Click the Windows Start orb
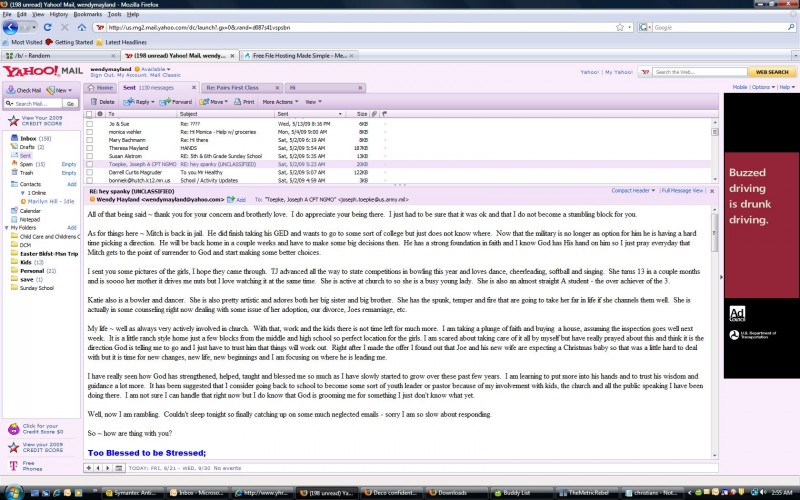Image resolution: width=800 pixels, height=500 pixels. pos(13,492)
